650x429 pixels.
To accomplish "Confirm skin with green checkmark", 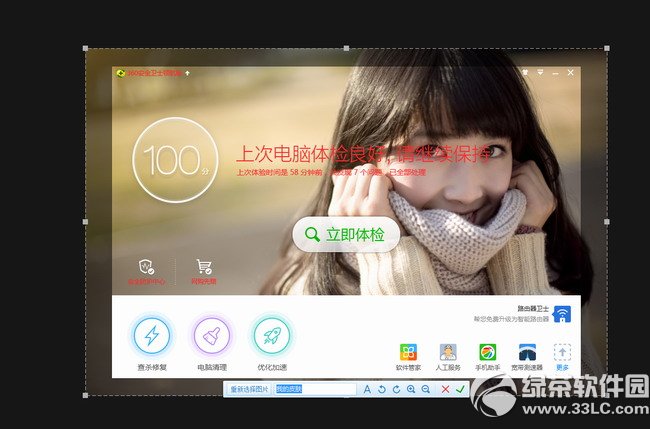I will [460, 389].
